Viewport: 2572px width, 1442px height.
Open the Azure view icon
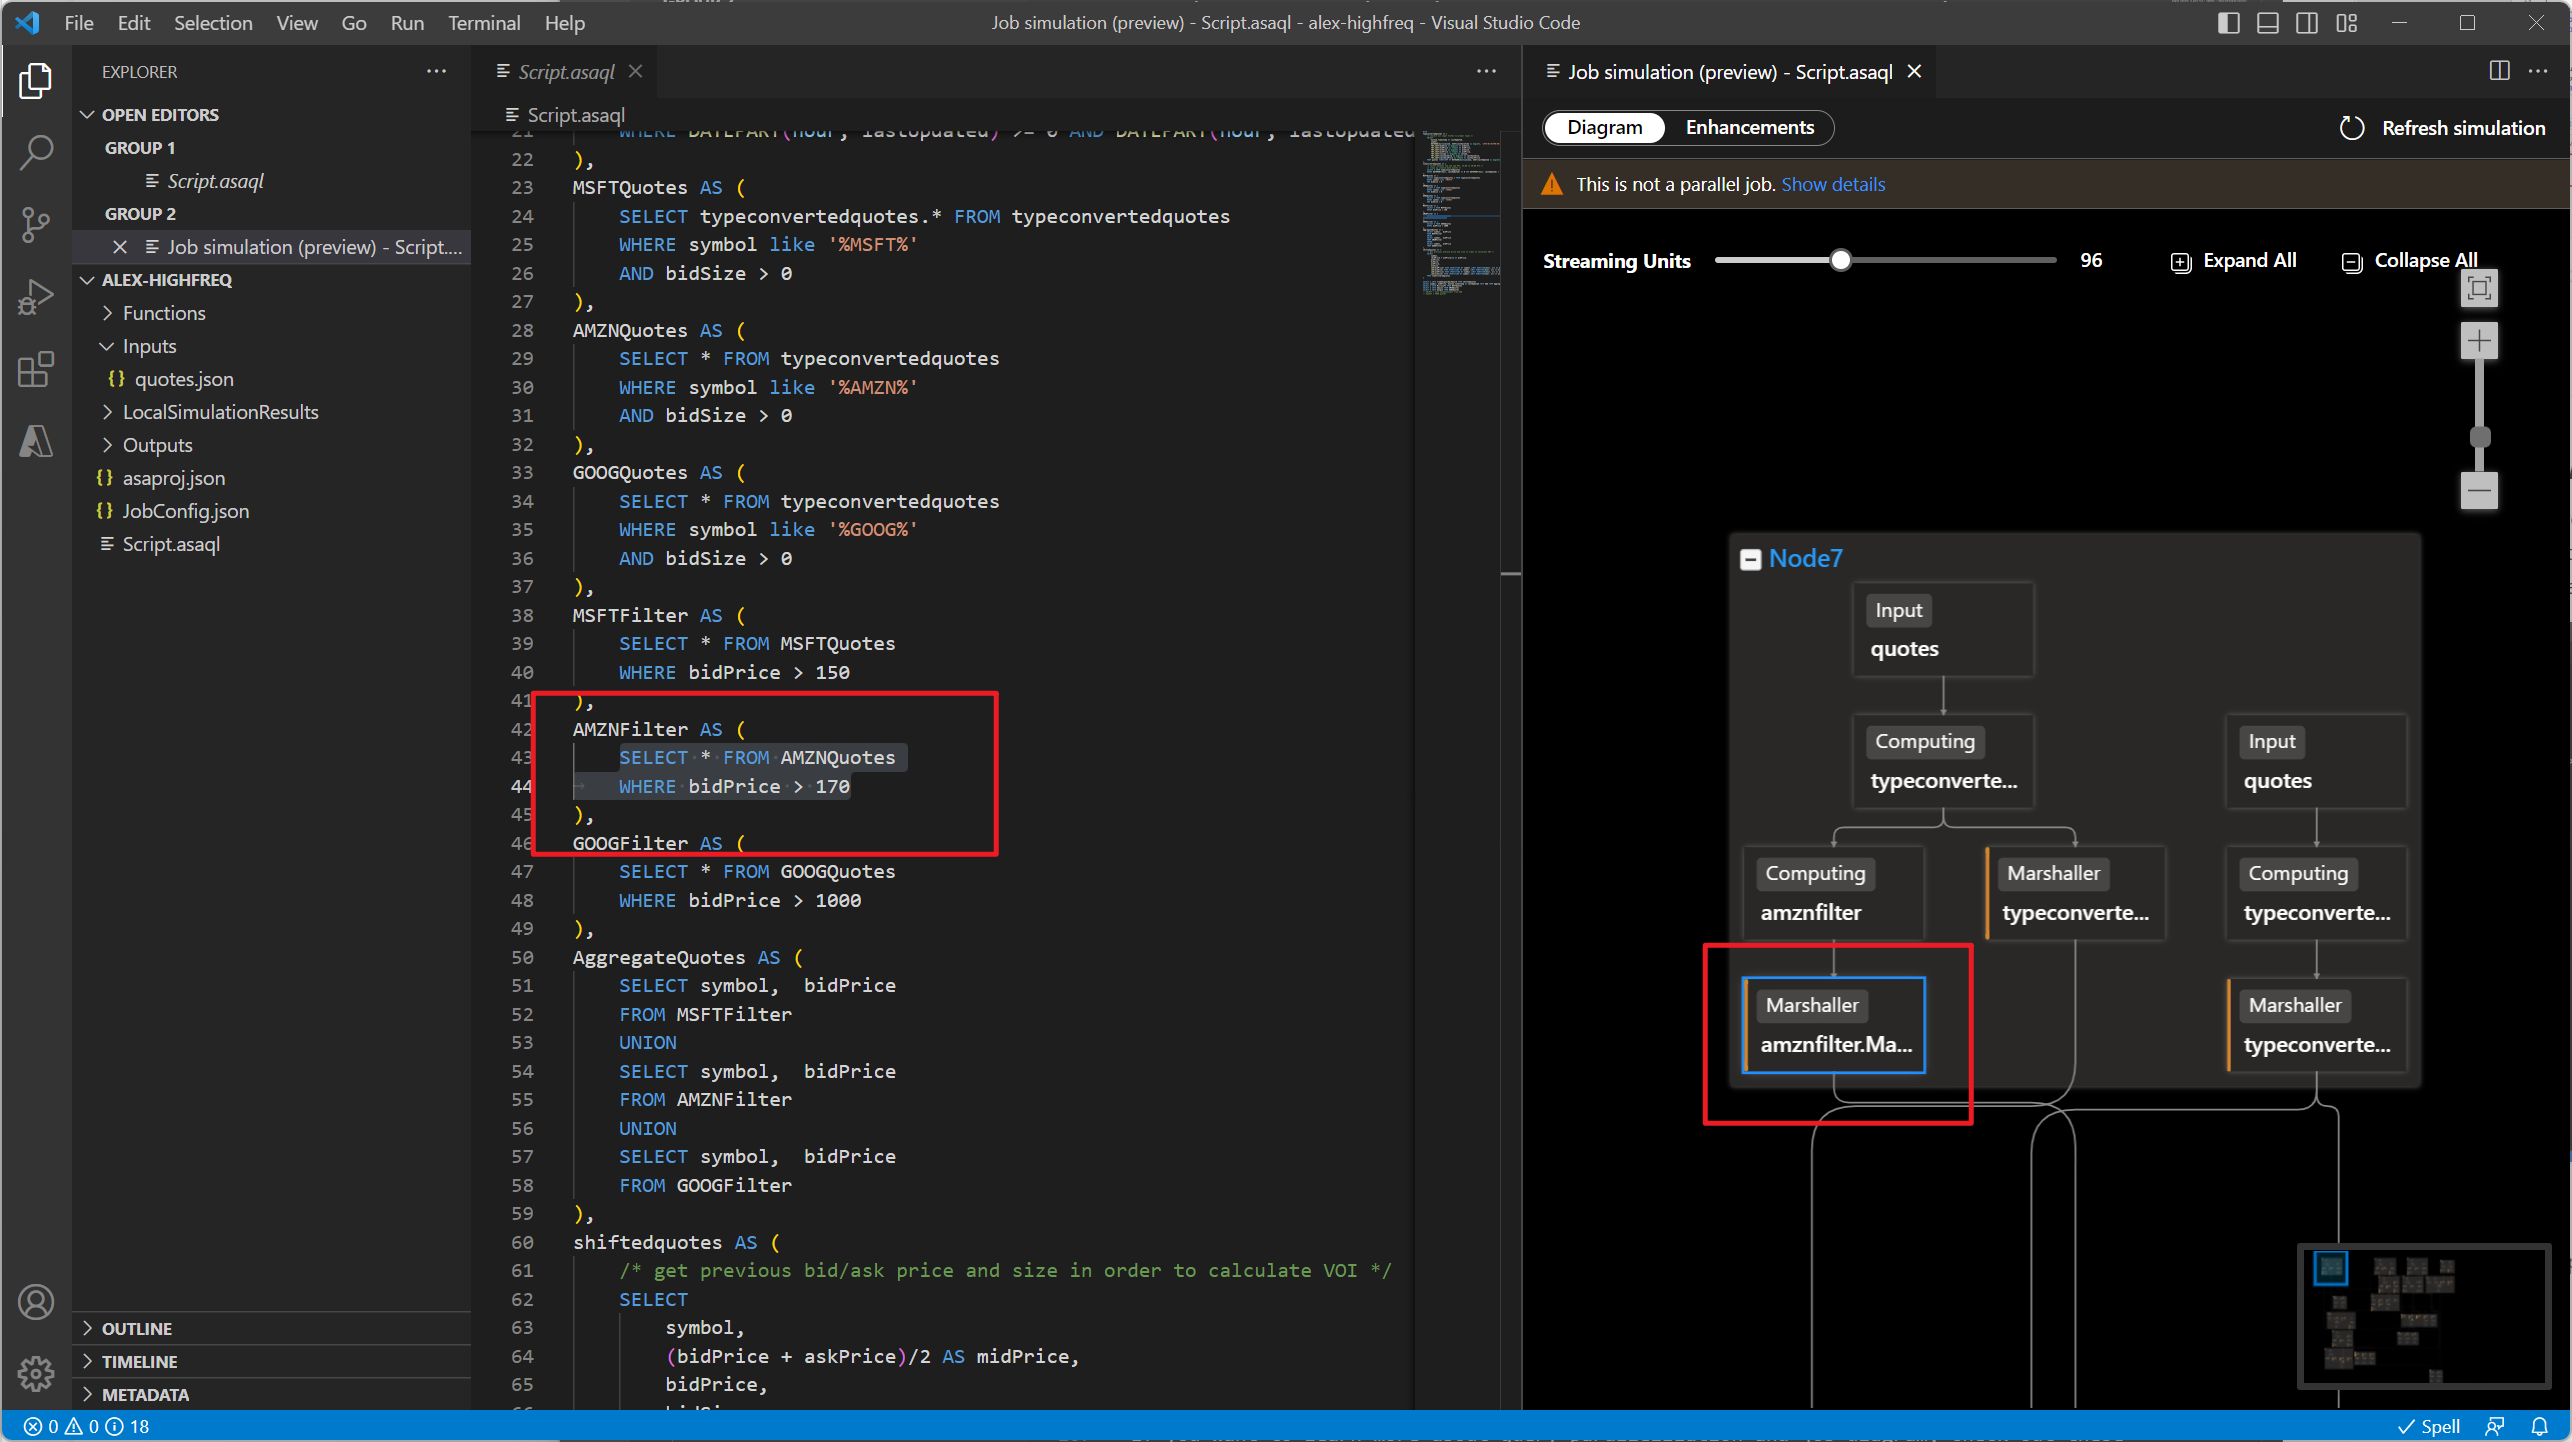(x=36, y=441)
